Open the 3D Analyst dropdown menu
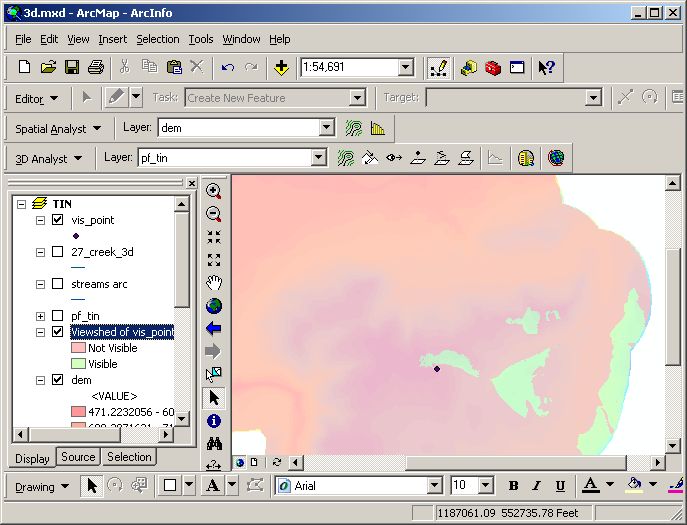The height and width of the screenshot is (525, 687). [x=48, y=159]
